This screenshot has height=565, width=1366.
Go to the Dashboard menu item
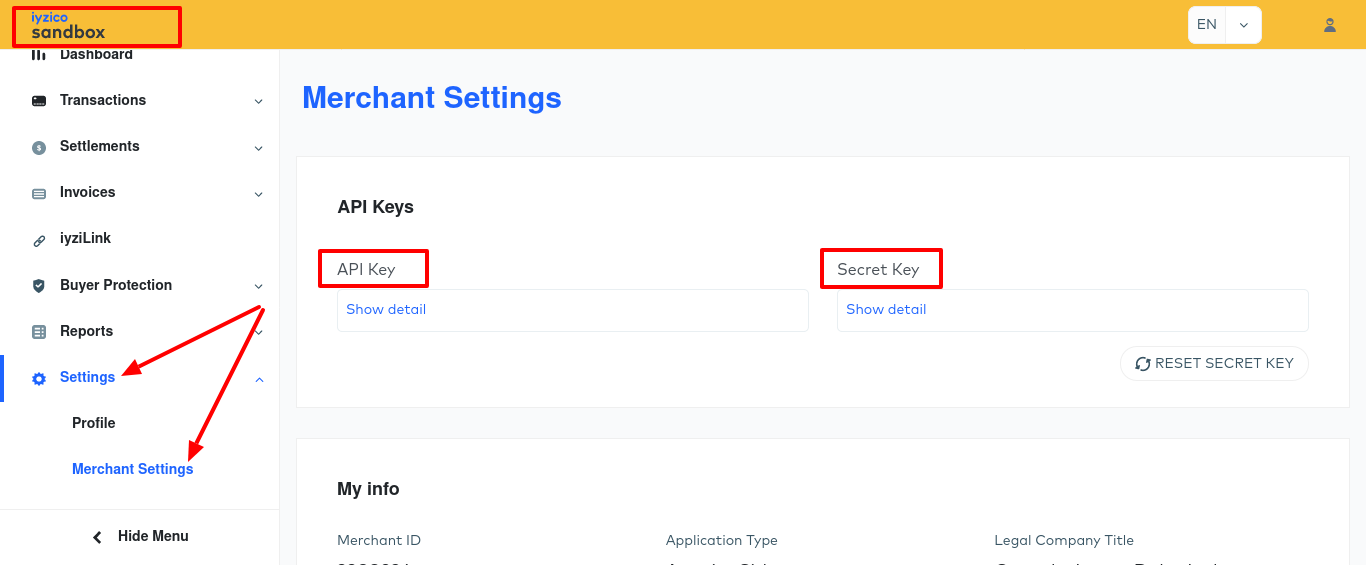96,55
